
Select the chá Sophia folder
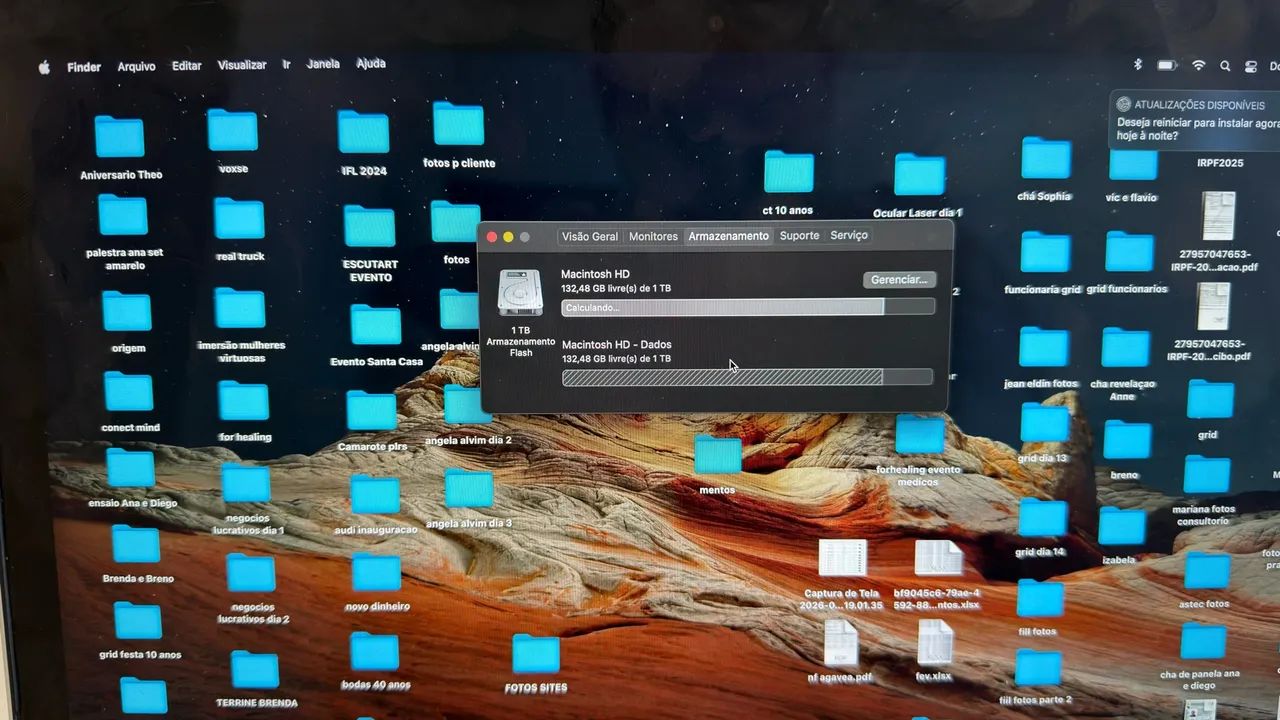coord(1046,159)
